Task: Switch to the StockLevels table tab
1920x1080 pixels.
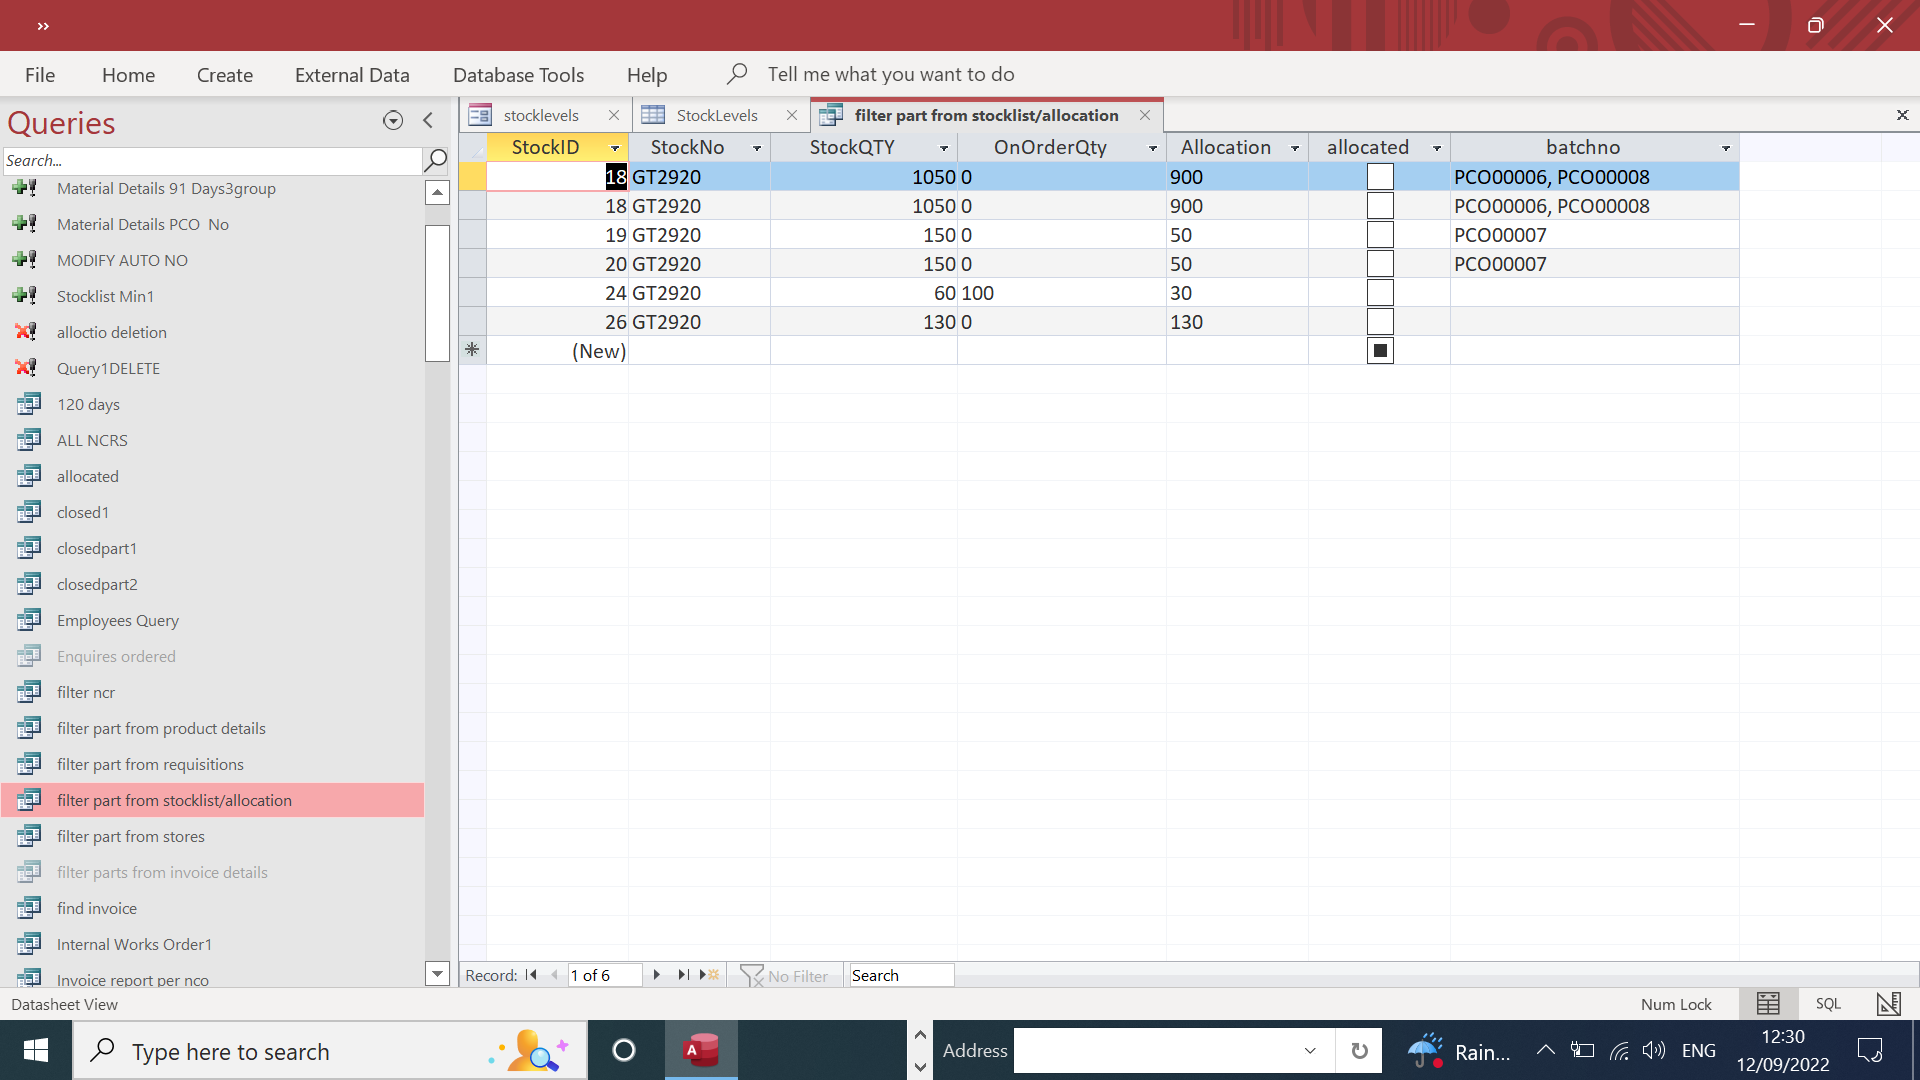Action: click(716, 115)
